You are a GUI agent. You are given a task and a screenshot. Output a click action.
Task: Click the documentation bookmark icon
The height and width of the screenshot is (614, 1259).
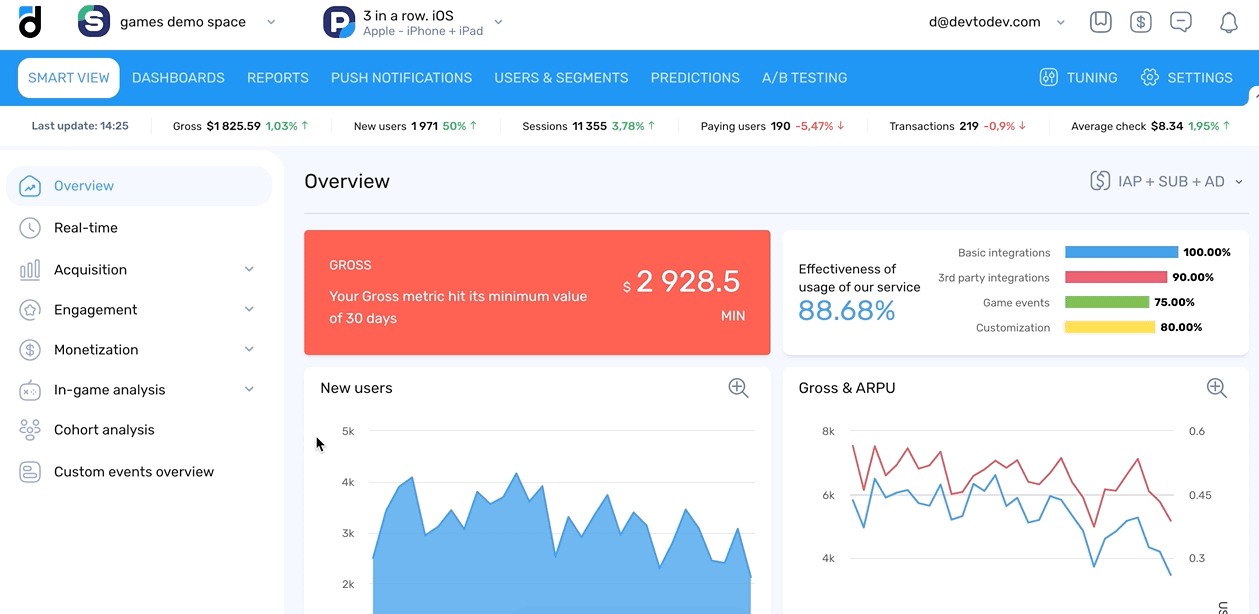tap(1101, 21)
